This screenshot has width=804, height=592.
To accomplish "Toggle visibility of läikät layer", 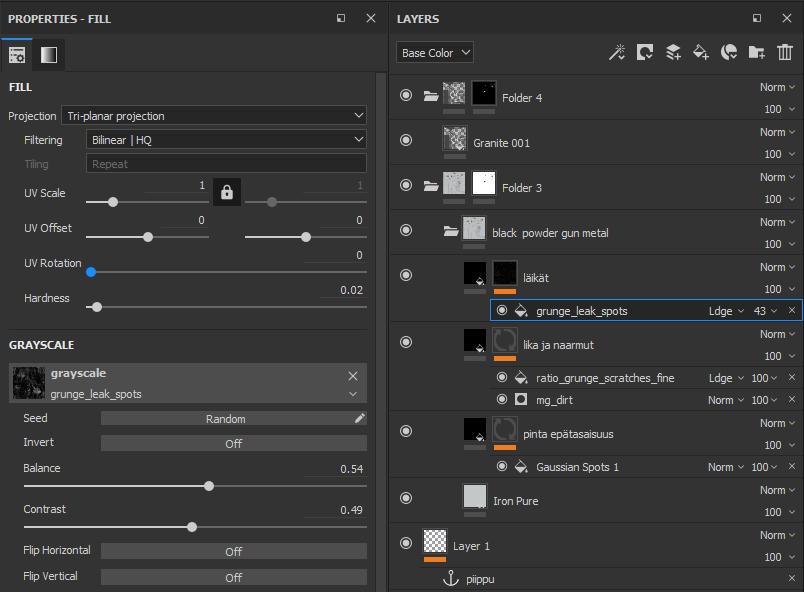I will pos(406,275).
